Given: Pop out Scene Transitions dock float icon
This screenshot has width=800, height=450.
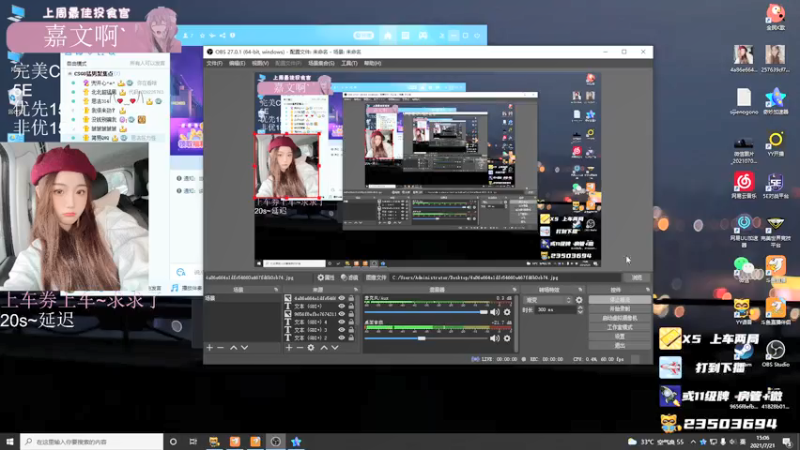Looking at the screenshot, I should [580, 289].
